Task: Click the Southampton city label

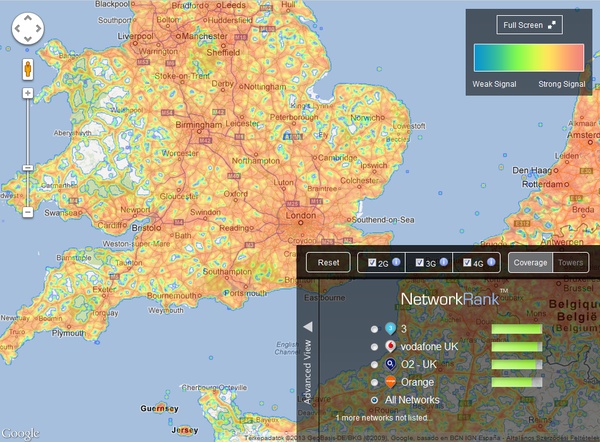Action: coord(227,272)
